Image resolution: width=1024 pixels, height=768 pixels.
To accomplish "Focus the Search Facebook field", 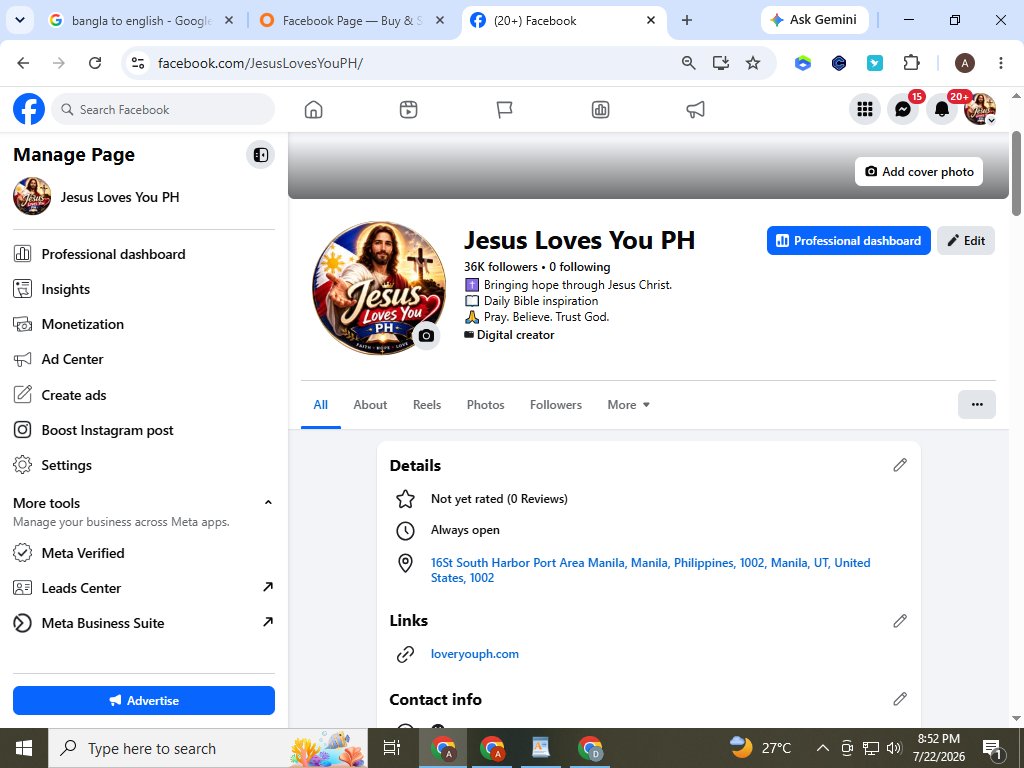I will tap(163, 109).
